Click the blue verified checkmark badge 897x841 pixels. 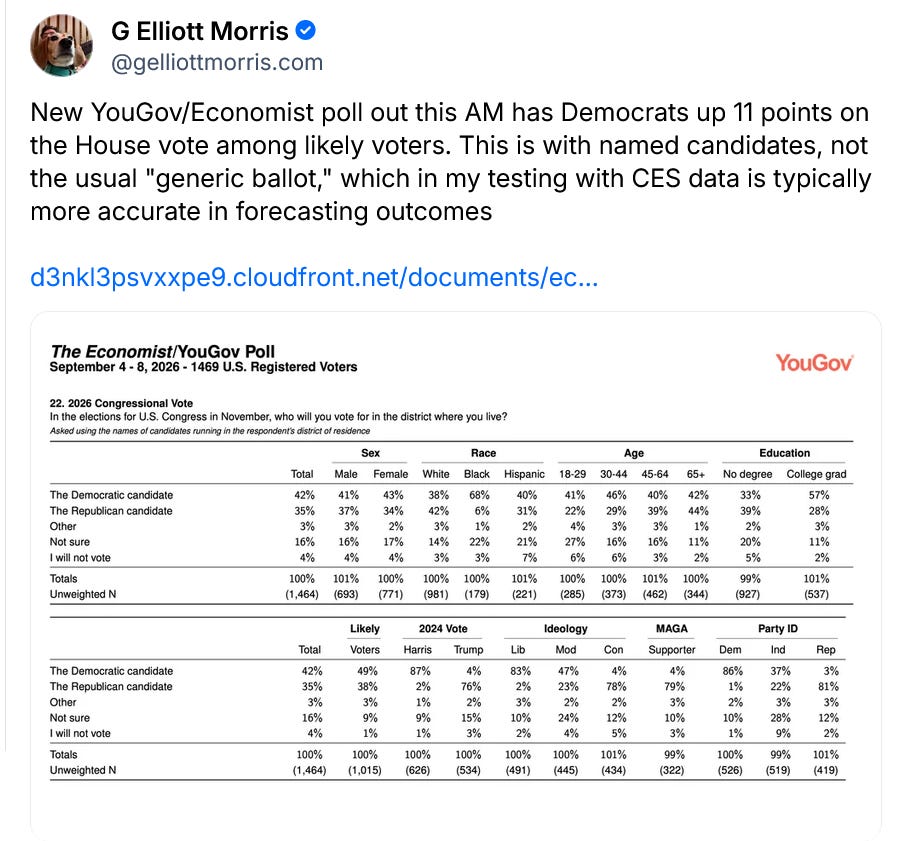[x=305, y=30]
